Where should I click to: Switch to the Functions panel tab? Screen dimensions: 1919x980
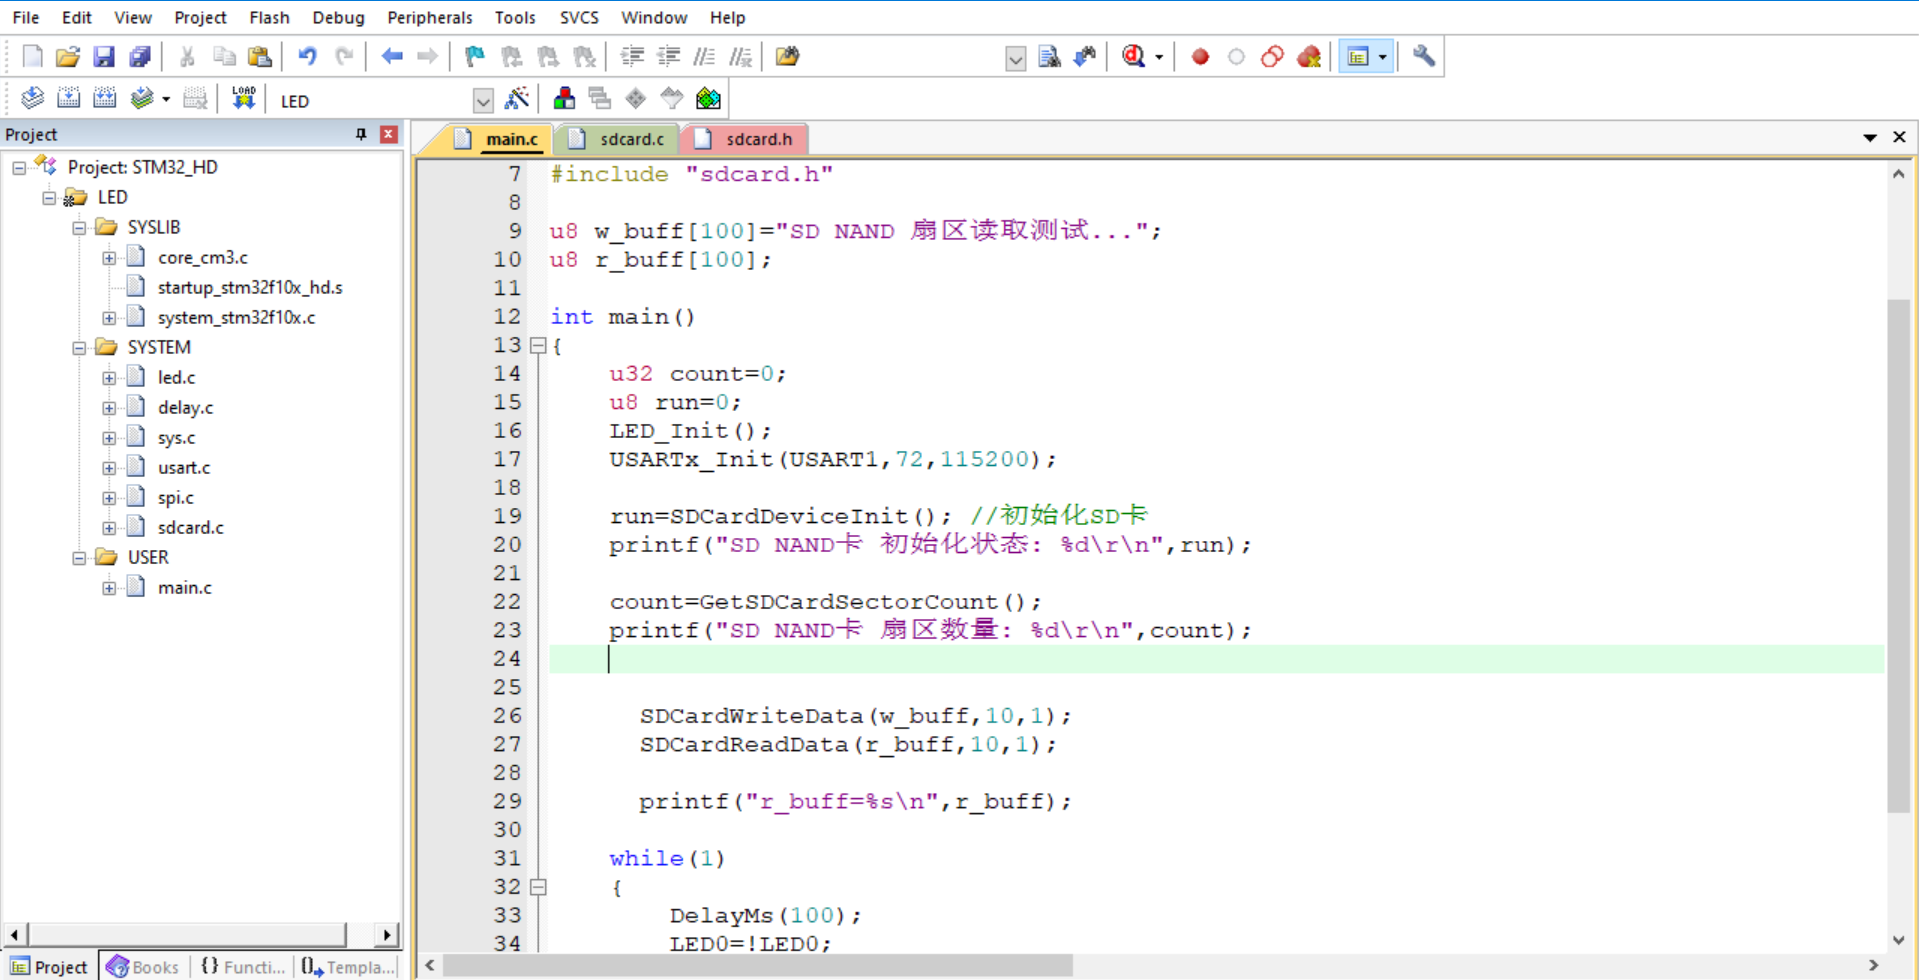pos(242,967)
